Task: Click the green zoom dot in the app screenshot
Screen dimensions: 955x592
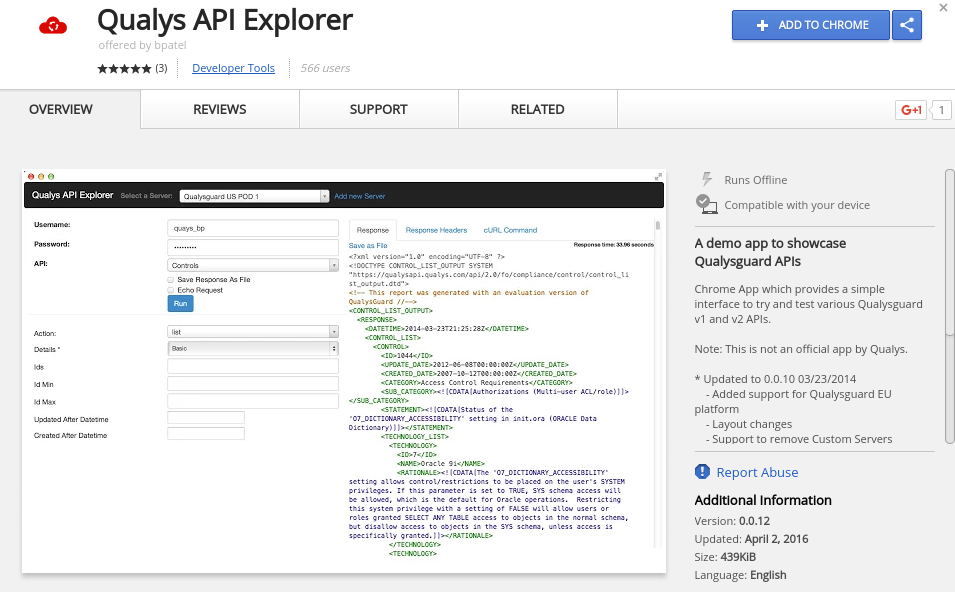Action: pyautogui.click(x=51, y=177)
